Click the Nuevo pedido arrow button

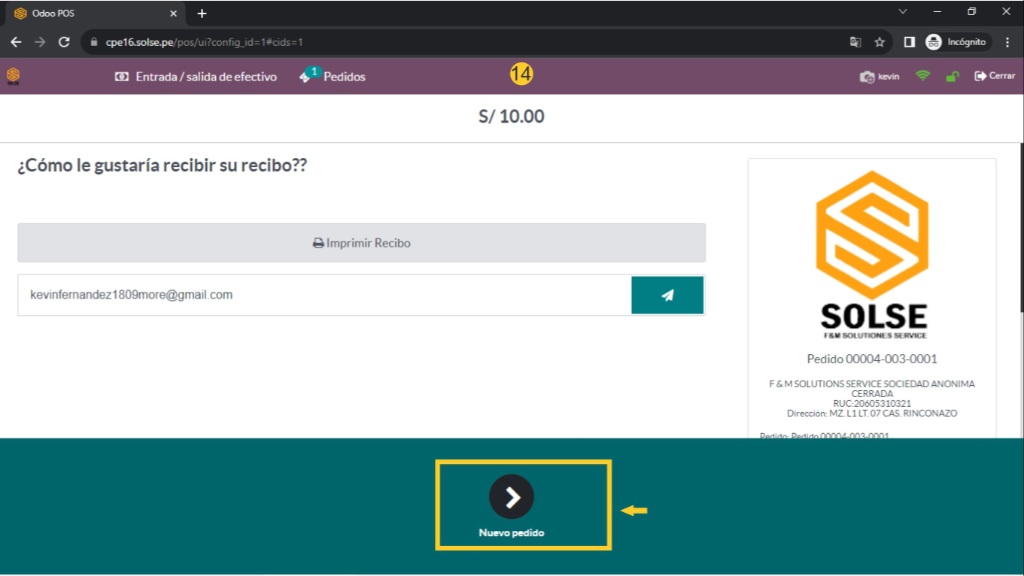(511, 497)
